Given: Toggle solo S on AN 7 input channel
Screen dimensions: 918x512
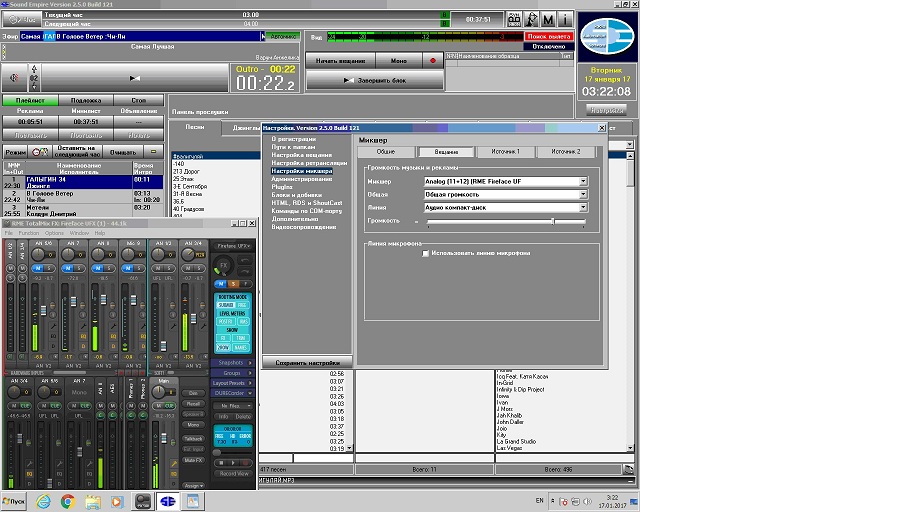Looking at the screenshot, I should [x=79, y=268].
